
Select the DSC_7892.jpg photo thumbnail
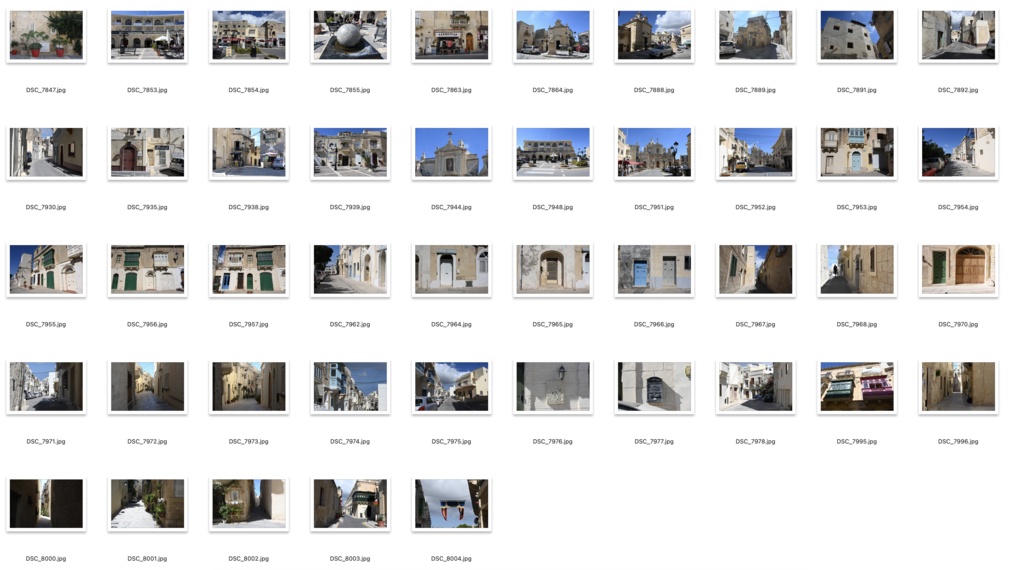pyautogui.click(x=958, y=35)
